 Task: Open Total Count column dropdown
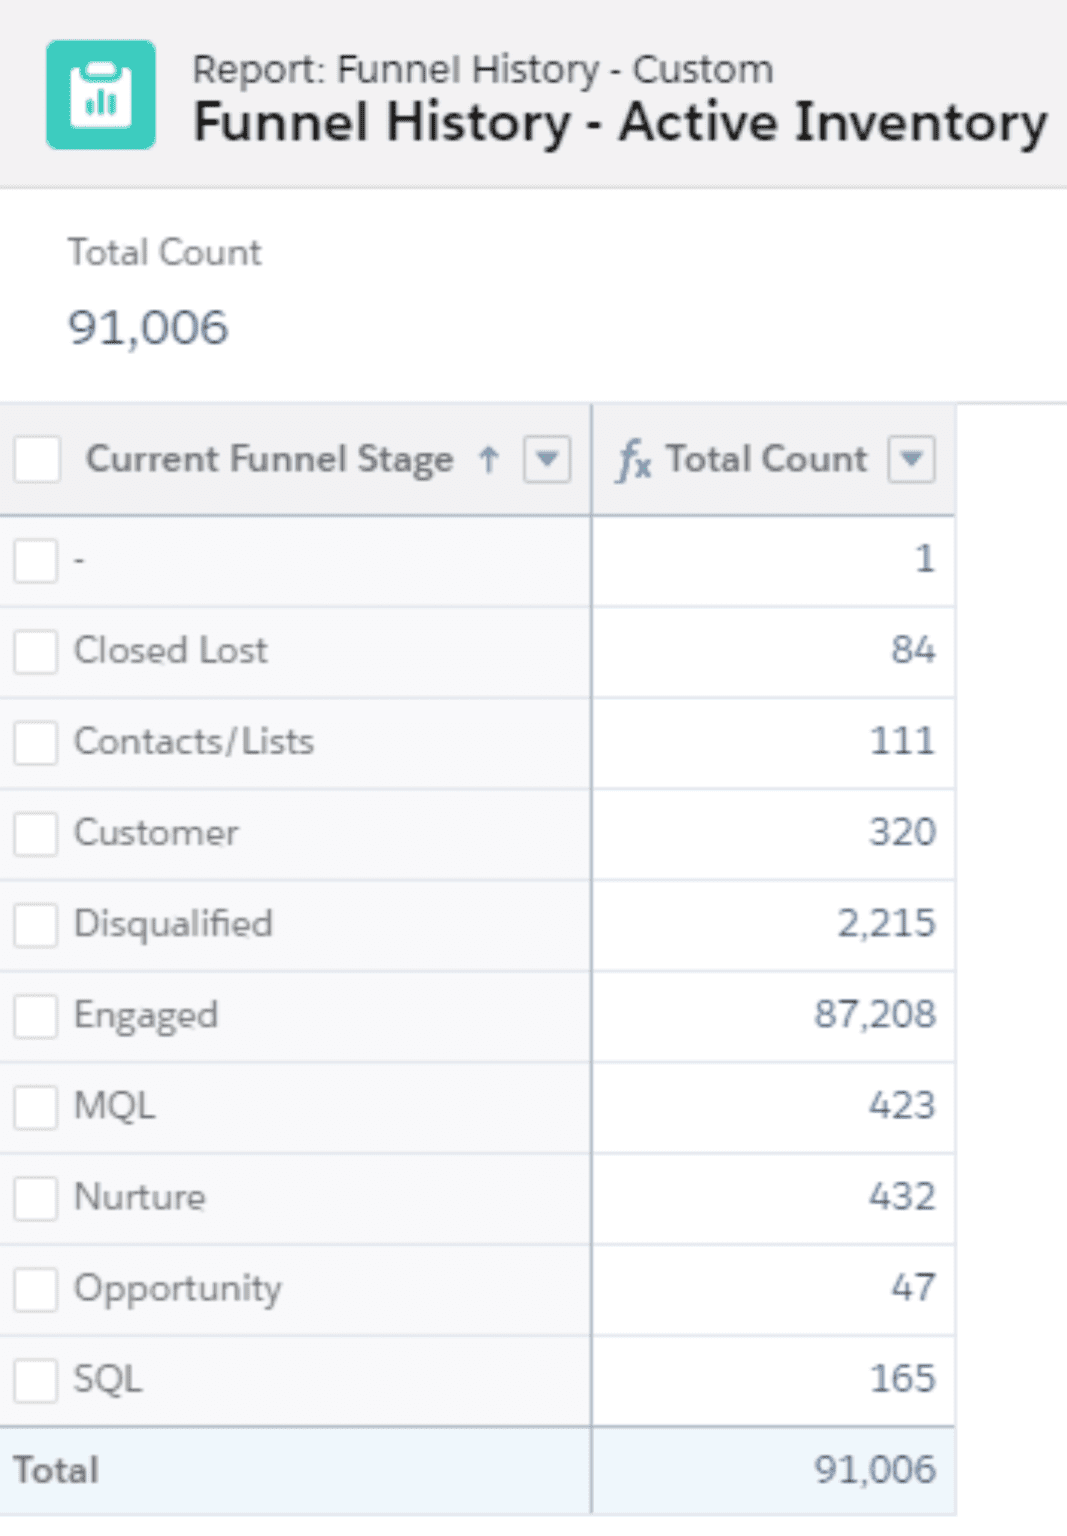pos(912,459)
